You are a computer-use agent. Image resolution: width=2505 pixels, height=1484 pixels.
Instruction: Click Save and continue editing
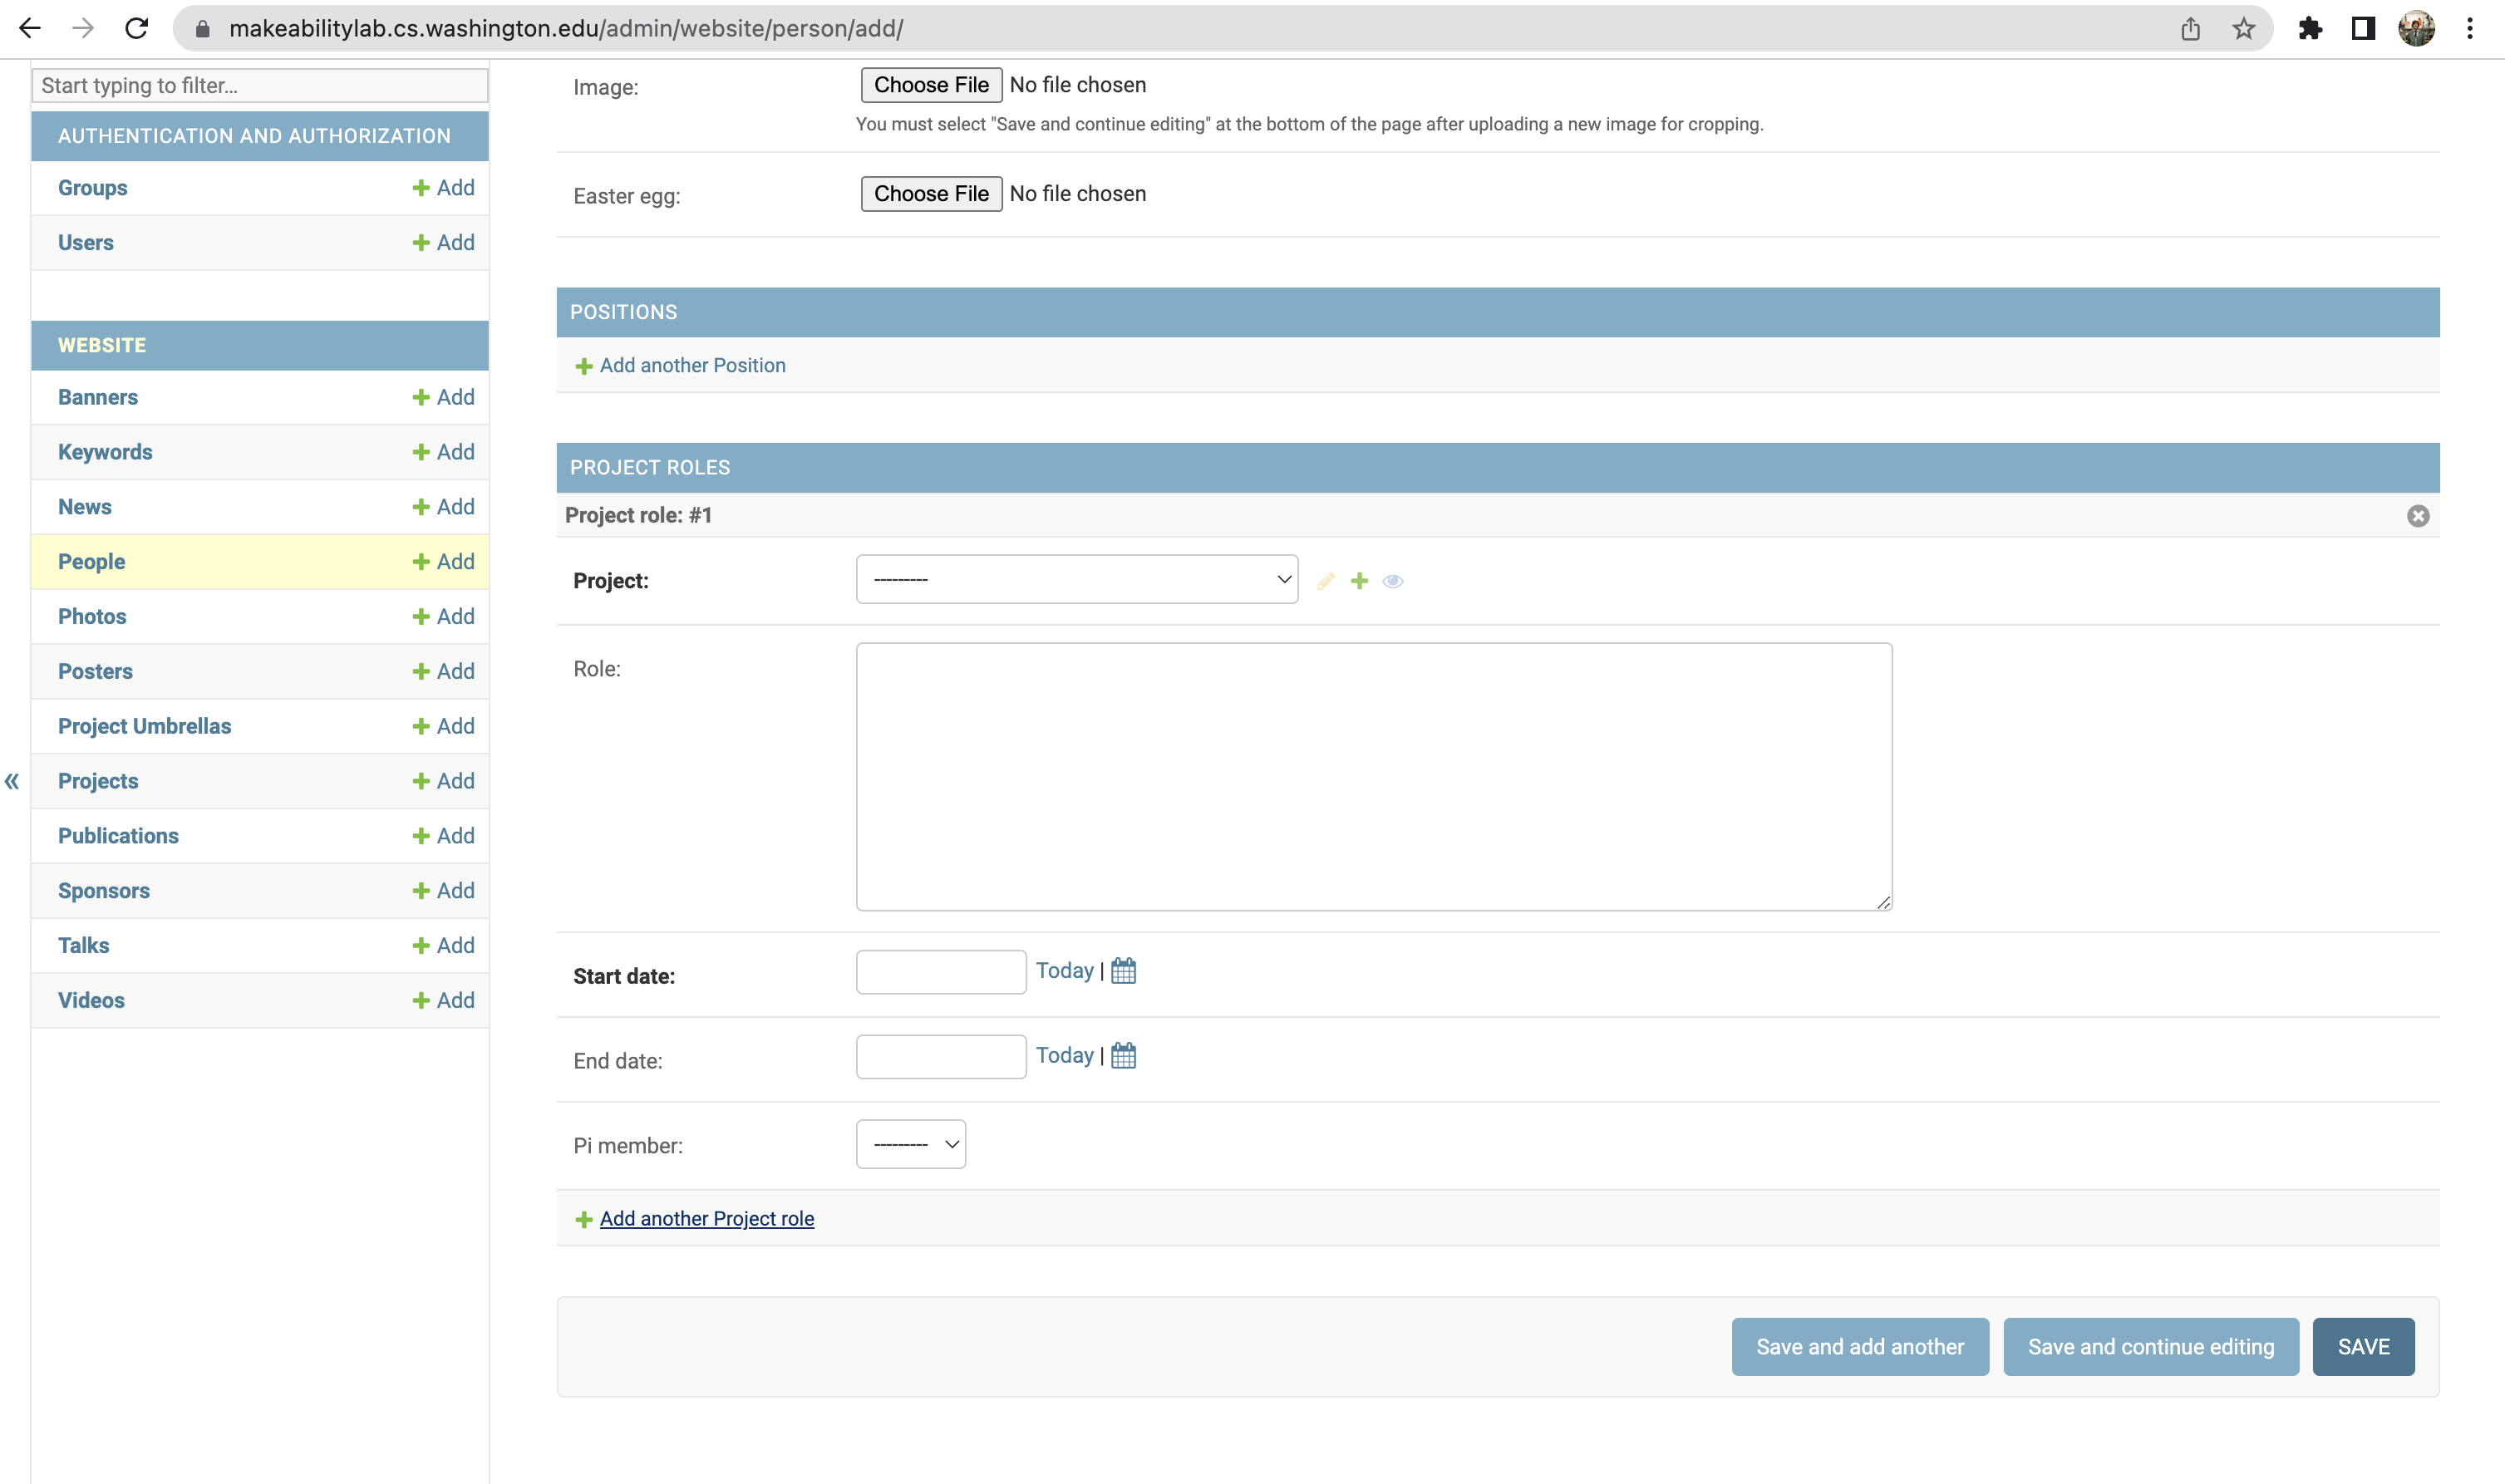pos(2150,1346)
